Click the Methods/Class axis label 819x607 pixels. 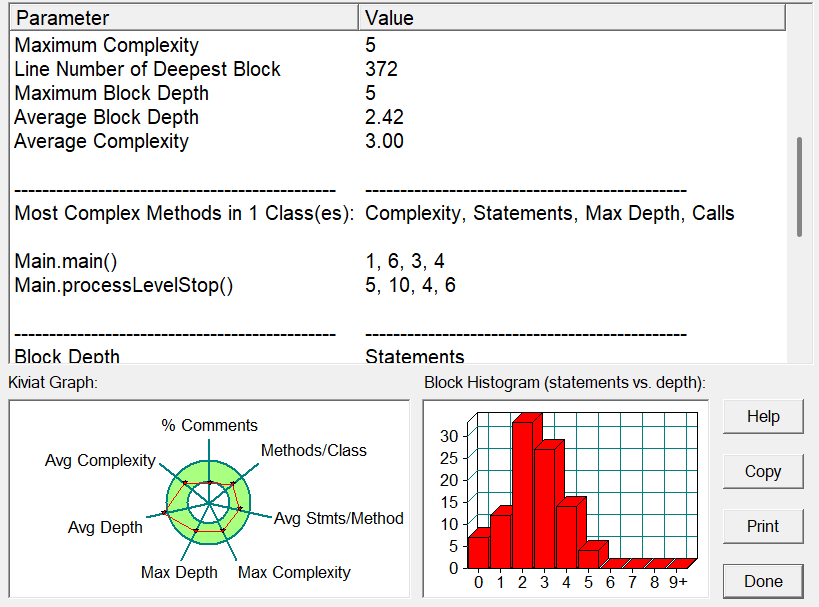313,450
